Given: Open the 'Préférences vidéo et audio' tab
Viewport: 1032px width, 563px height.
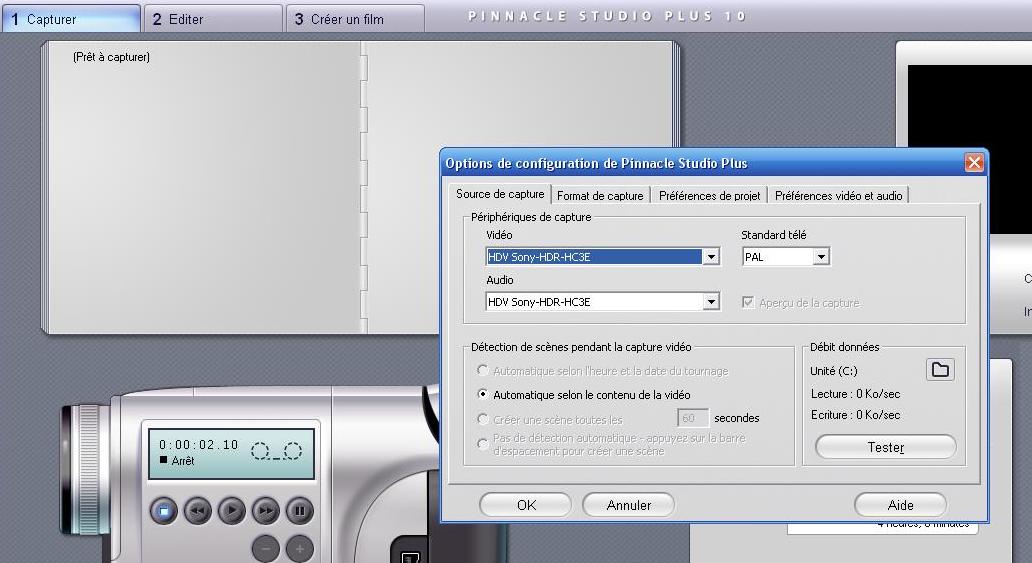Looking at the screenshot, I should pyautogui.click(x=838, y=196).
